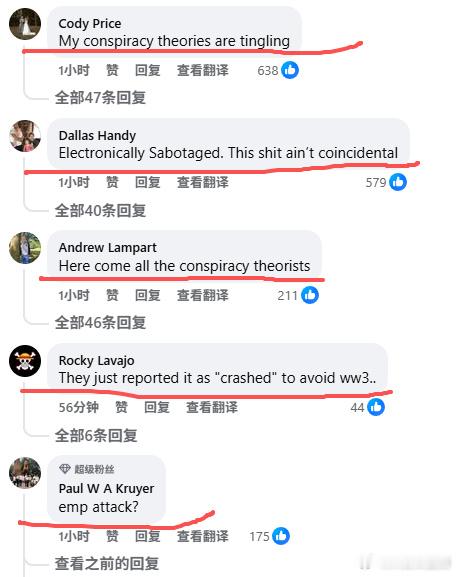Click the 56分钟 timestamp on Rocky's comment
The height and width of the screenshot is (577, 456).
[x=78, y=407]
